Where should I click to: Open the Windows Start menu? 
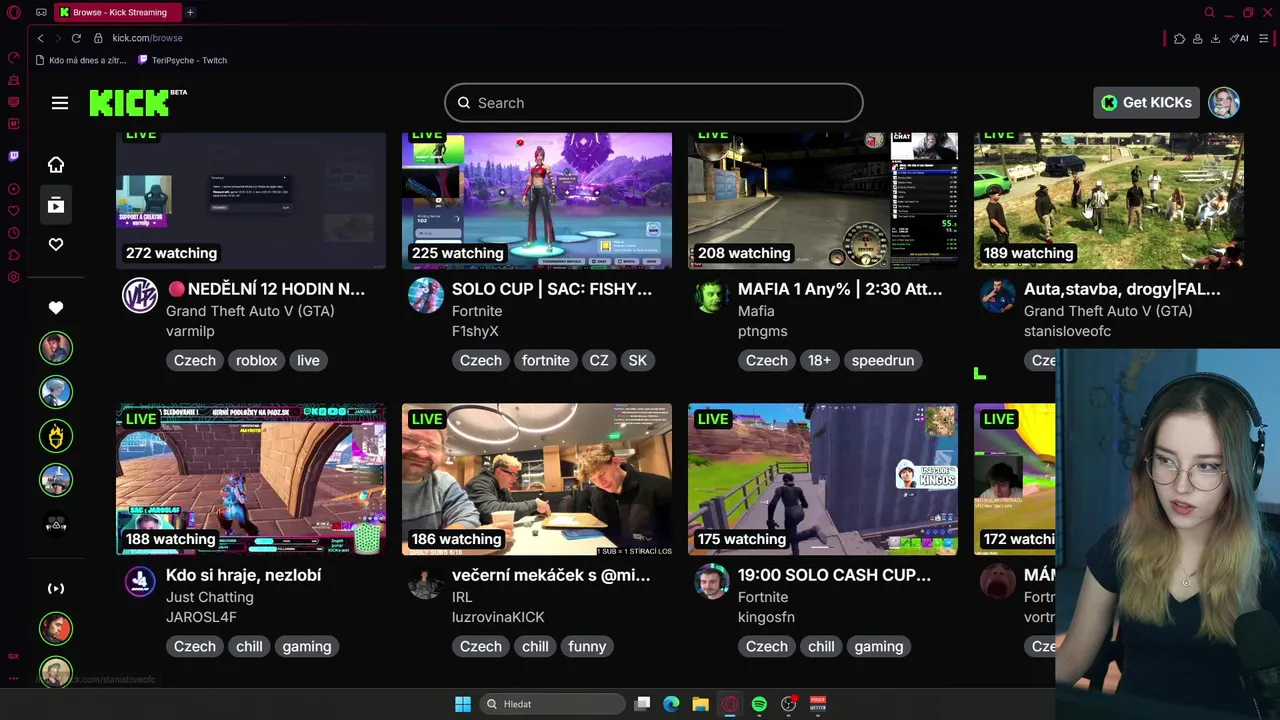[463, 704]
